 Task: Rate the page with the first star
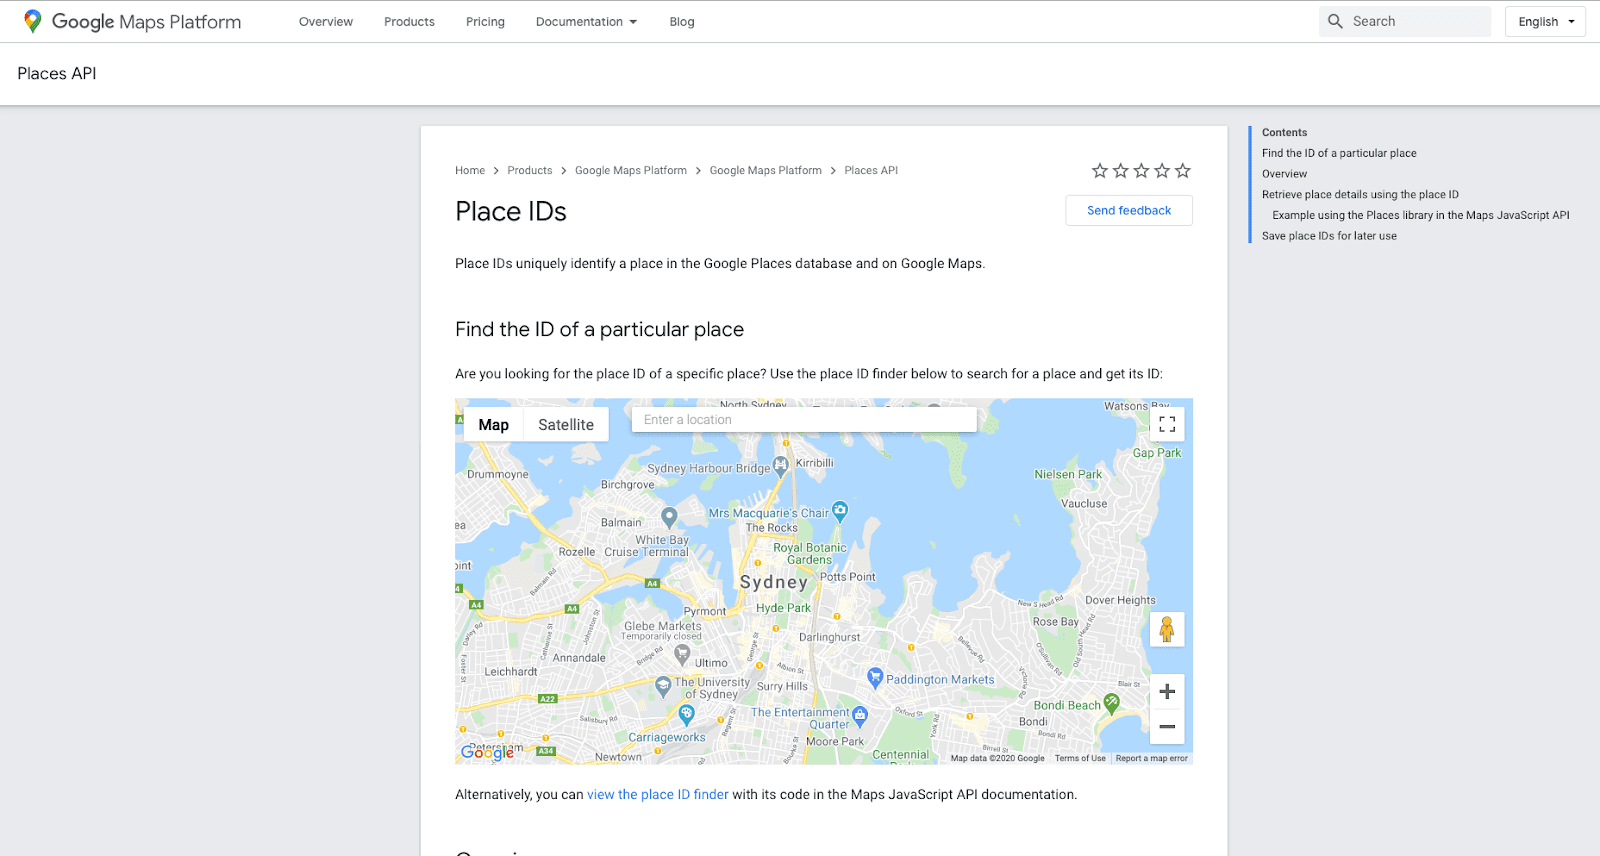tap(1100, 171)
